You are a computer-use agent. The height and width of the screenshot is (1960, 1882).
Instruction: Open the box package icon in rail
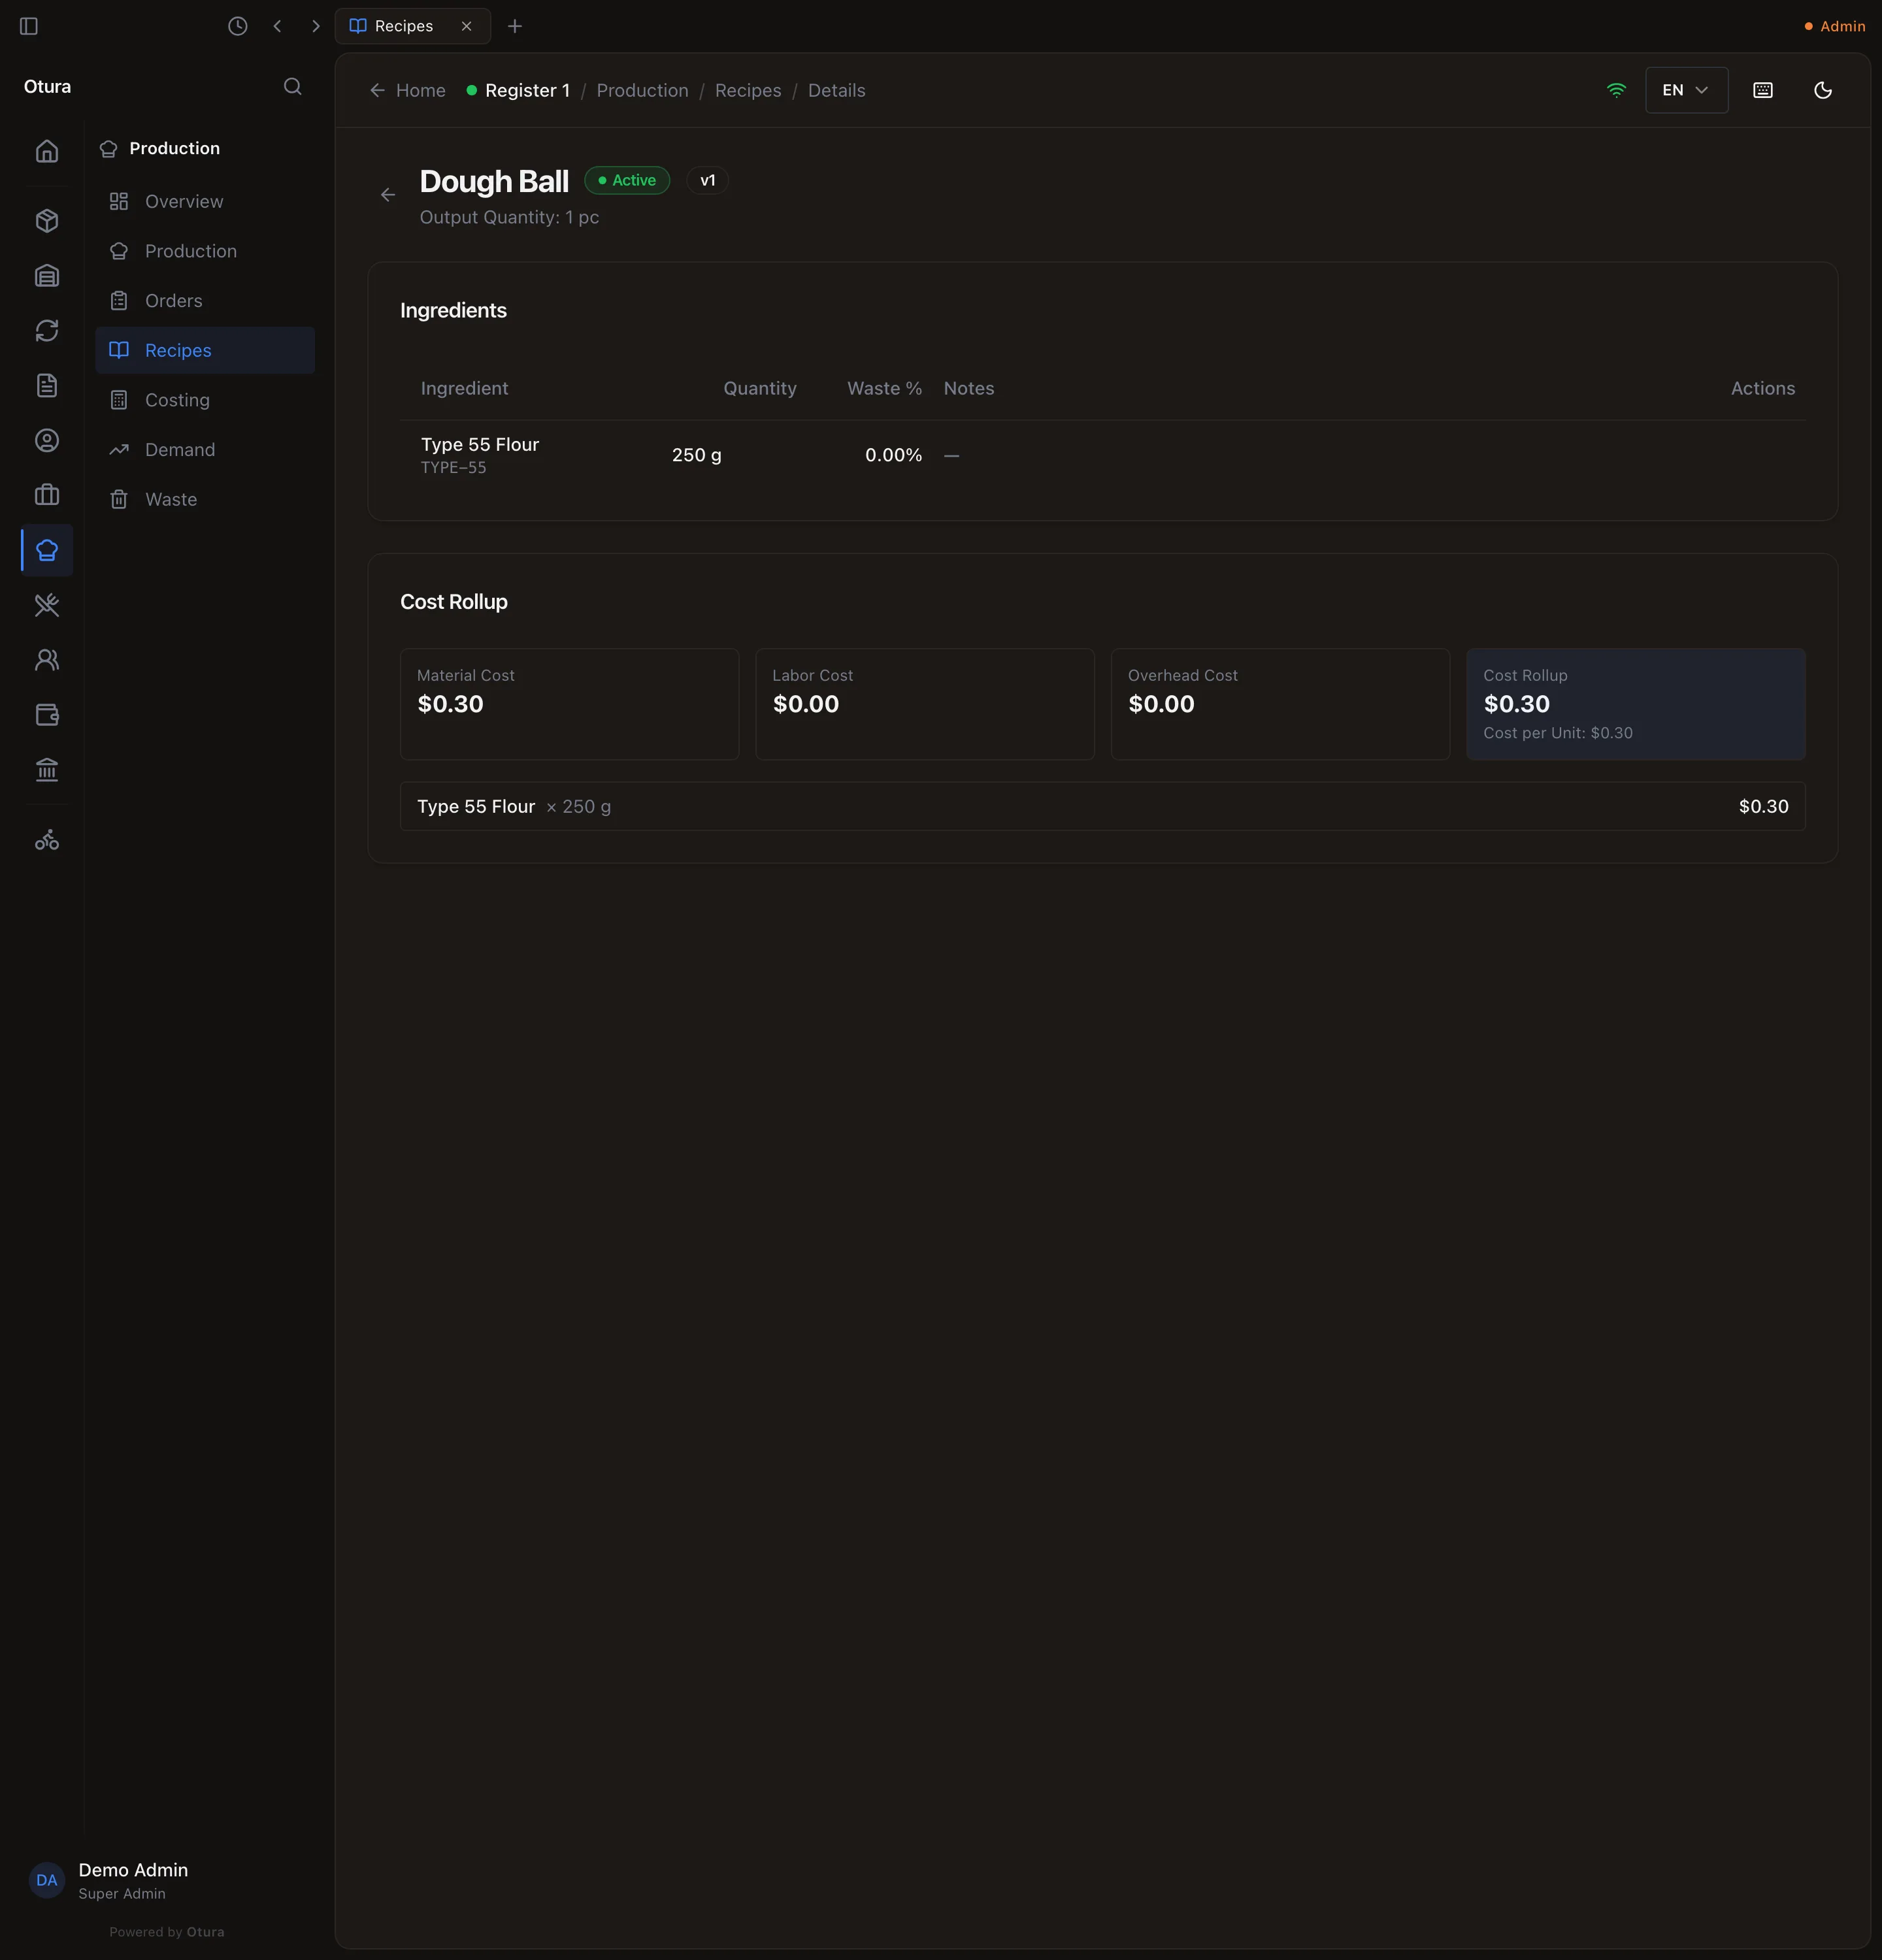pos(47,221)
